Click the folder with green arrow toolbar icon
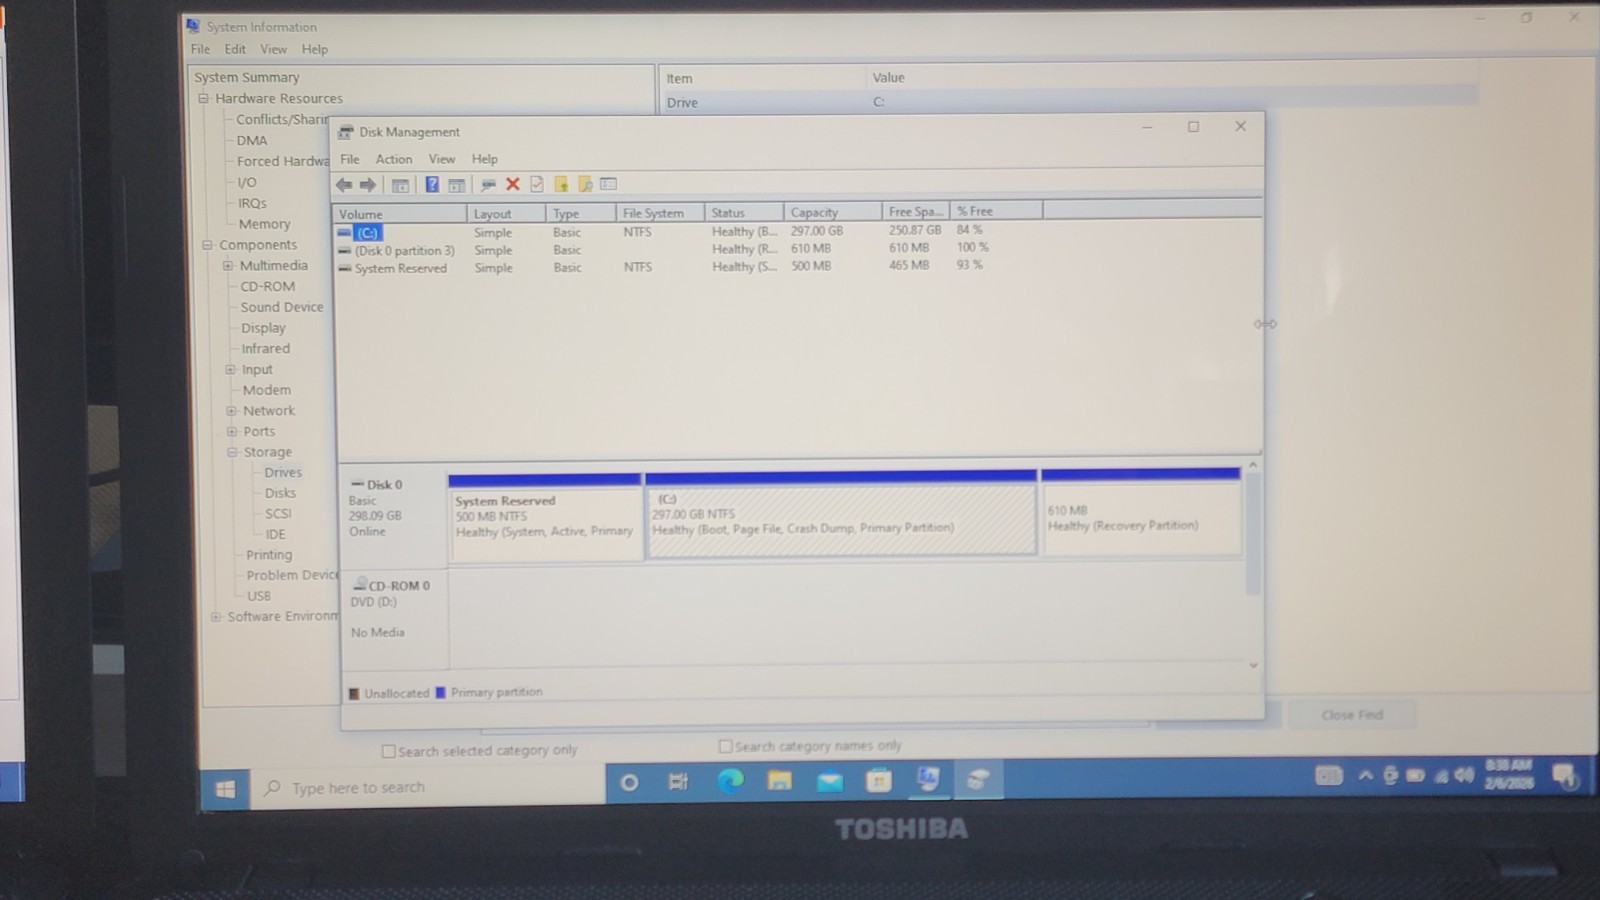 (x=561, y=184)
